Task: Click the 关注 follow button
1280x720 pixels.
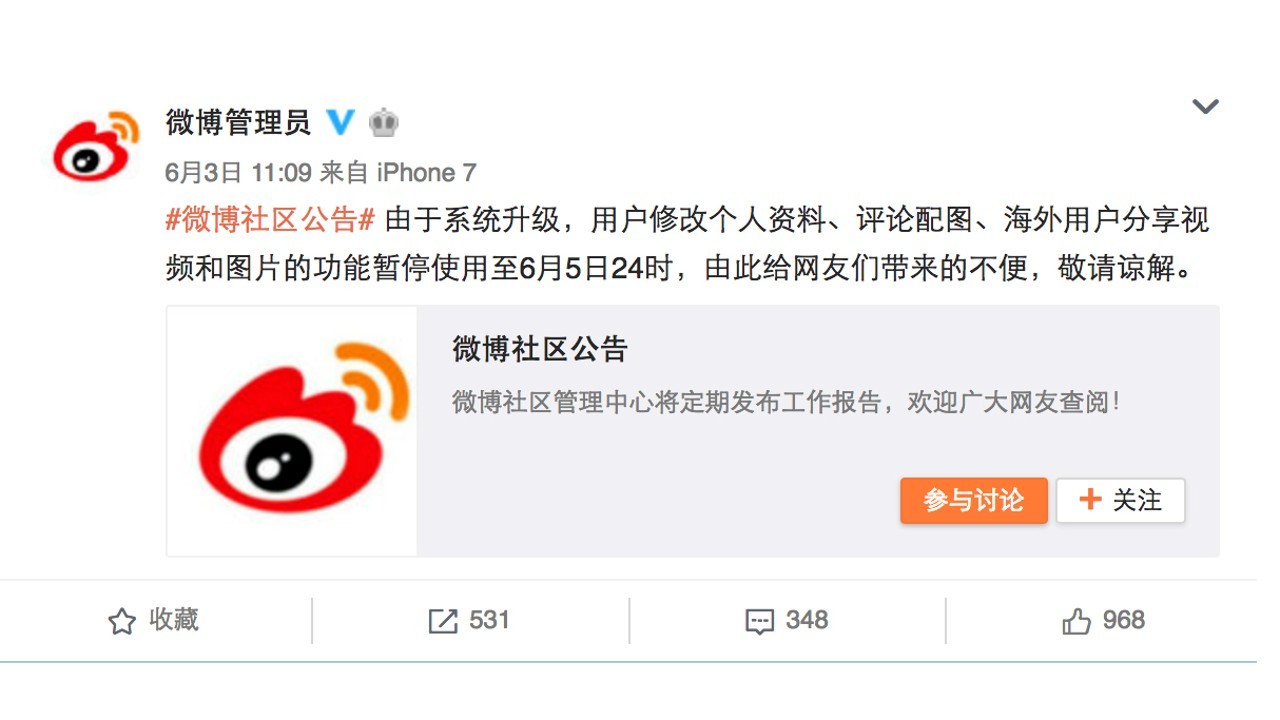Action: click(1121, 500)
